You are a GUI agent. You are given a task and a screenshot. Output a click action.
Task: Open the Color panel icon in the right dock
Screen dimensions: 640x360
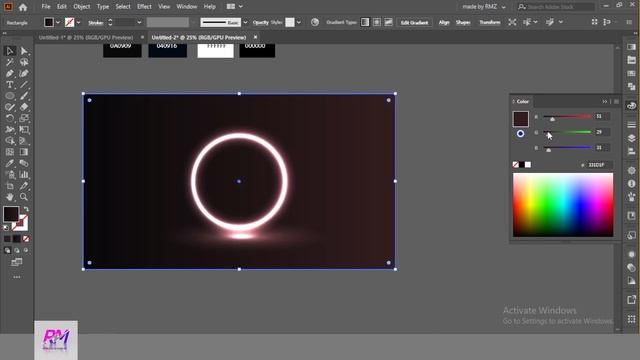point(631,106)
